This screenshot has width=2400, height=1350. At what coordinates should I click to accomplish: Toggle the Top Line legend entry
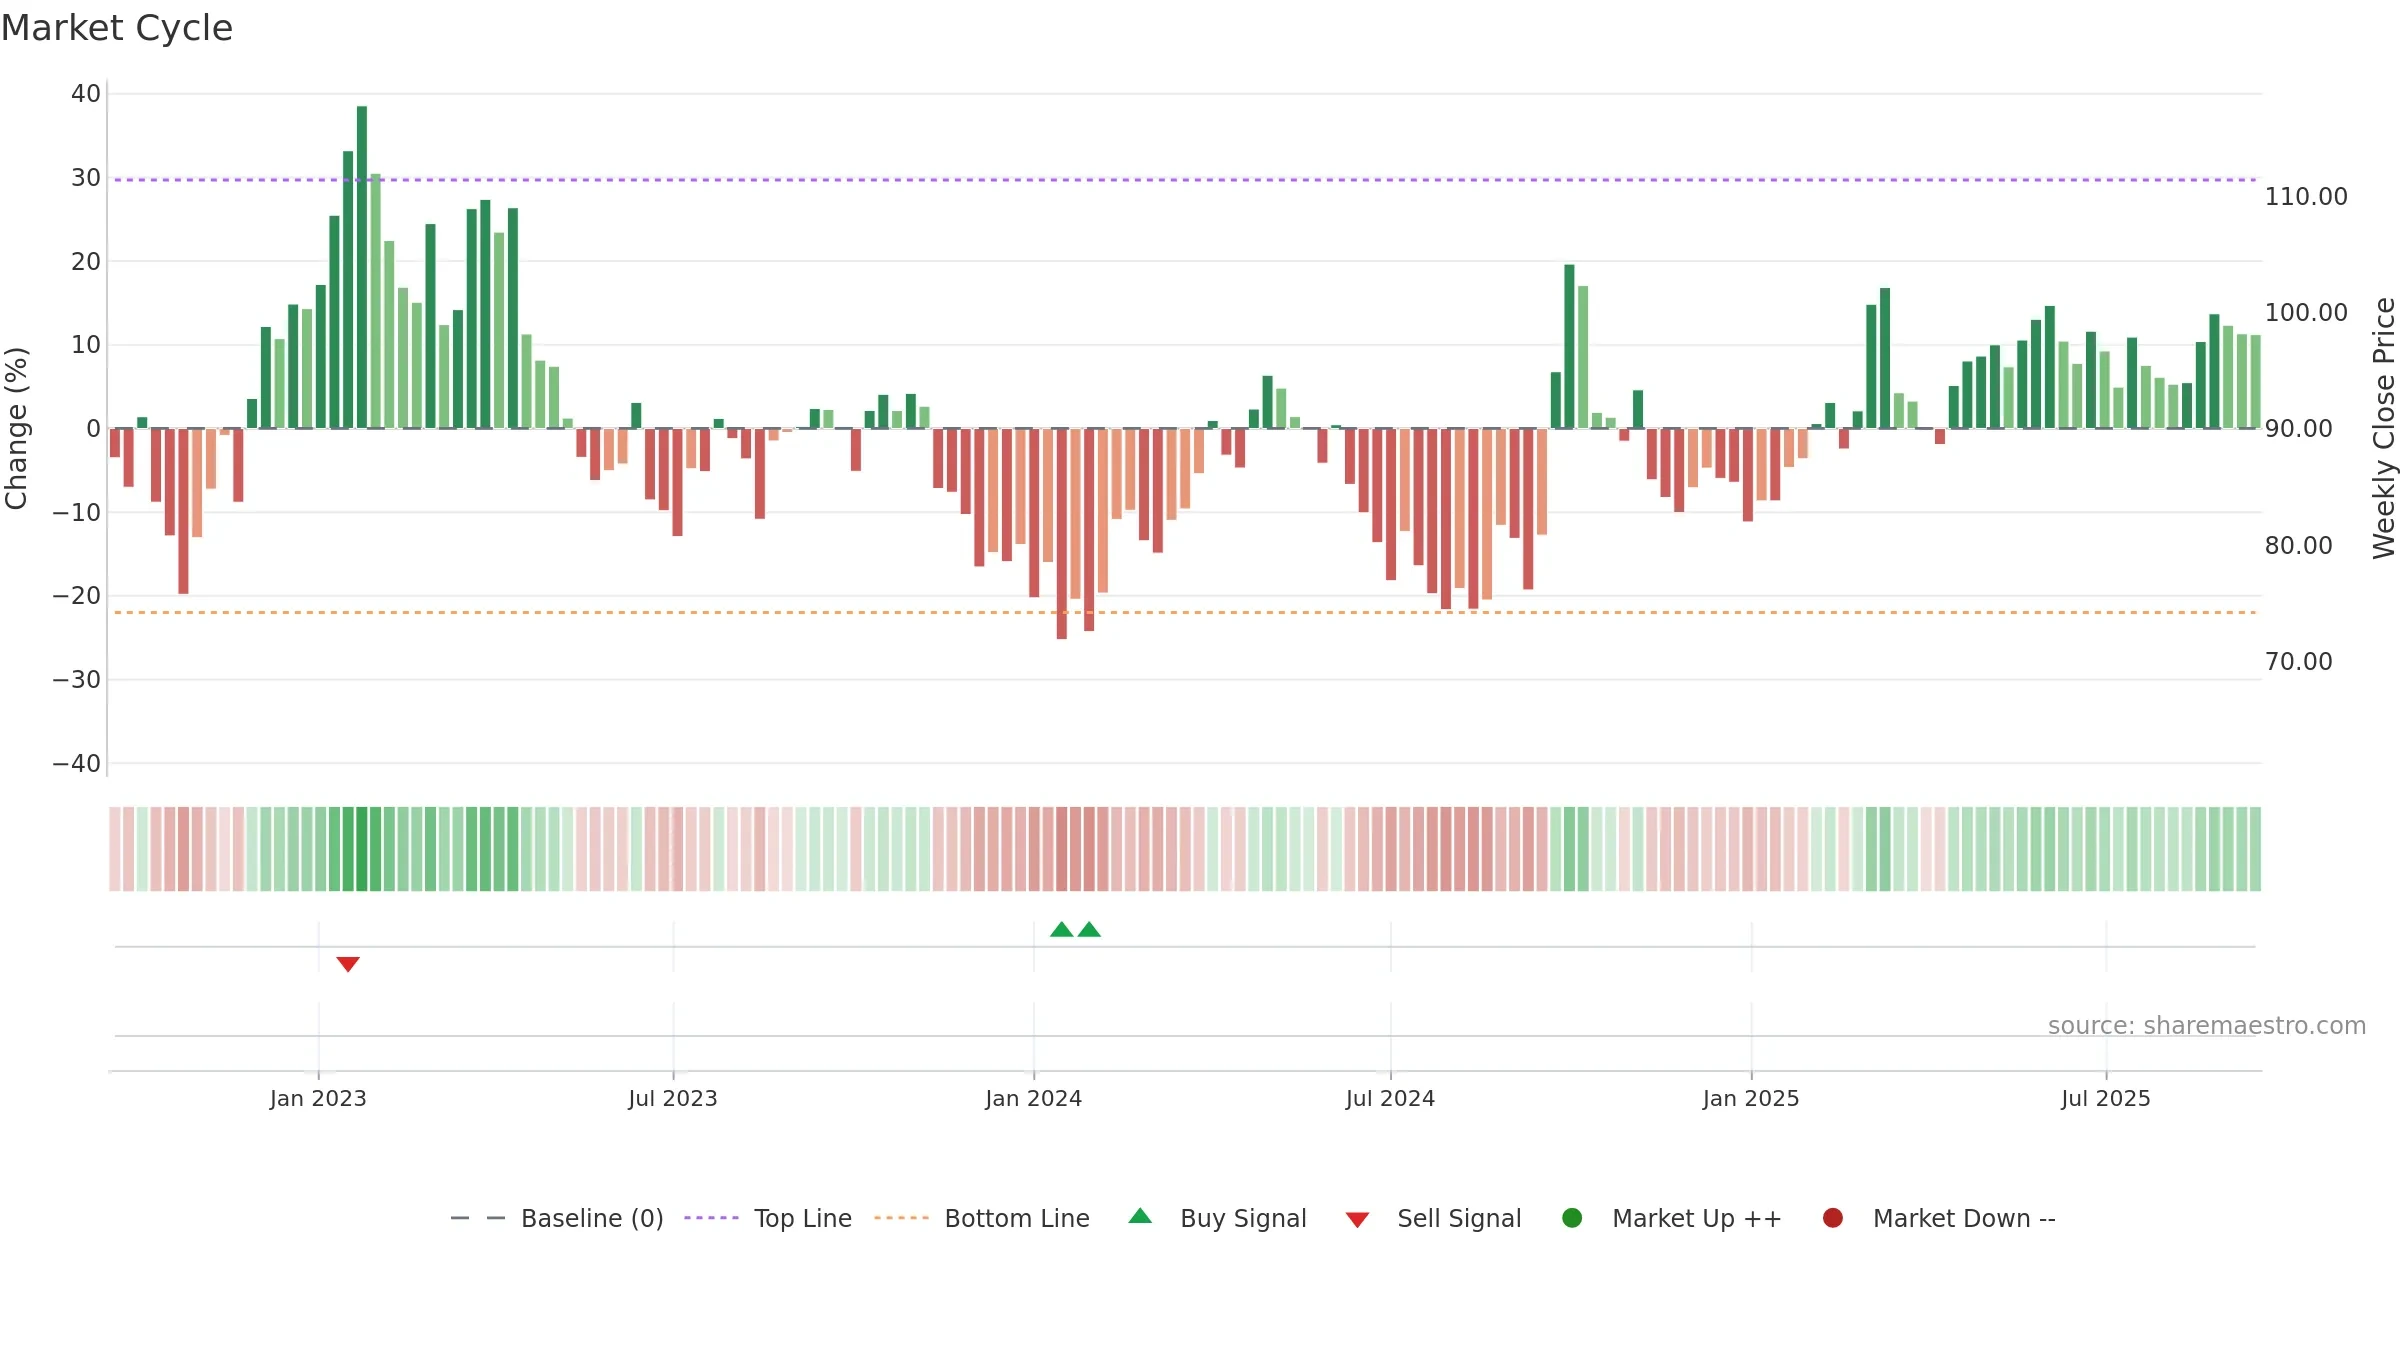pos(768,1218)
